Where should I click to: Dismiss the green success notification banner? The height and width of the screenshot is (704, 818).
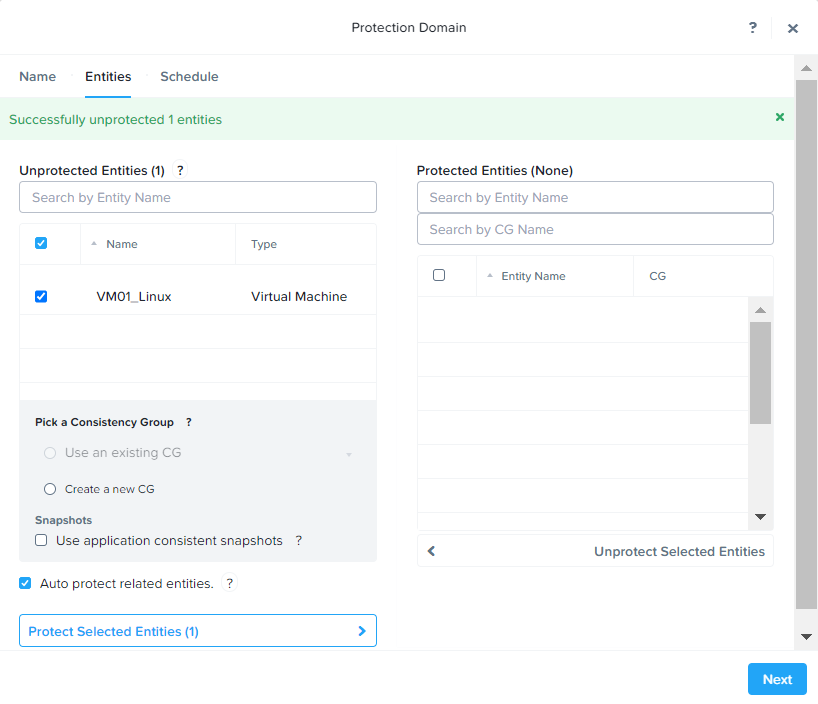780,117
